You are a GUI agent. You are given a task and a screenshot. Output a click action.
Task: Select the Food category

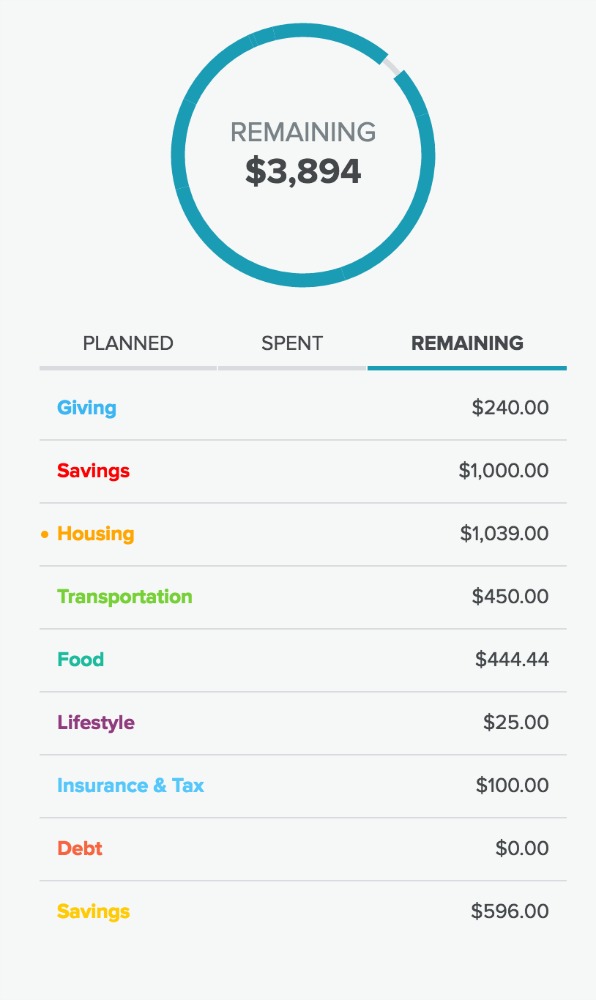click(x=80, y=659)
